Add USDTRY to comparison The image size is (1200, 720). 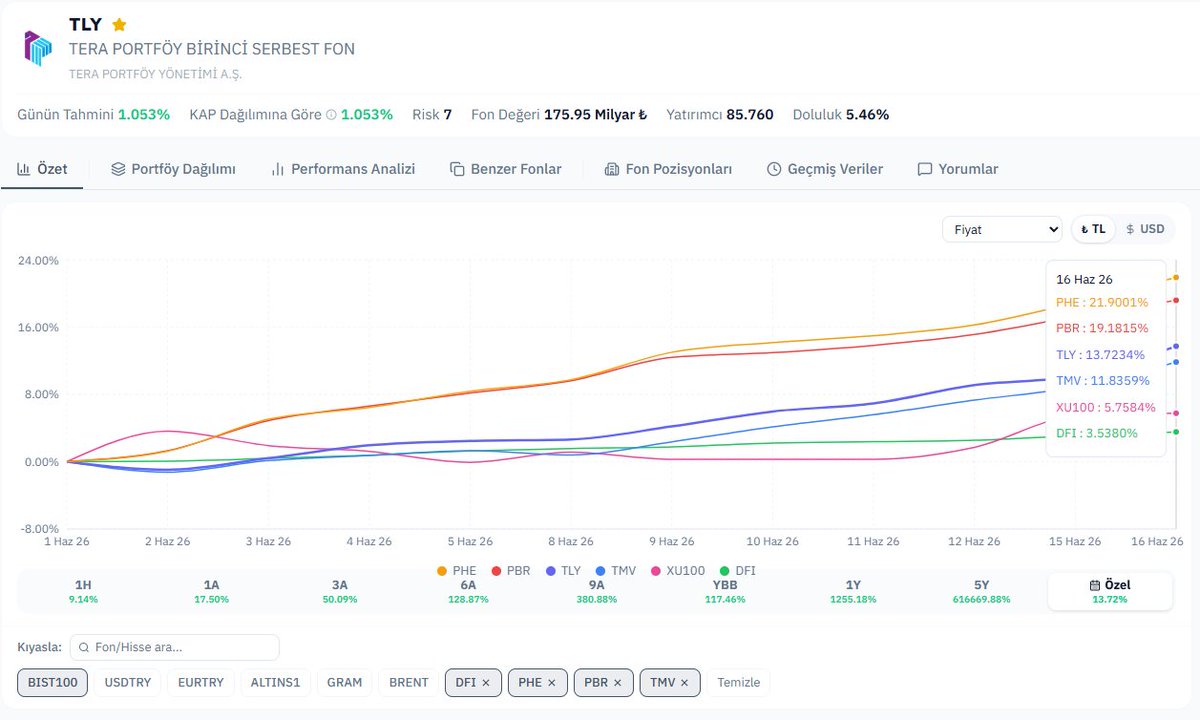coord(127,682)
